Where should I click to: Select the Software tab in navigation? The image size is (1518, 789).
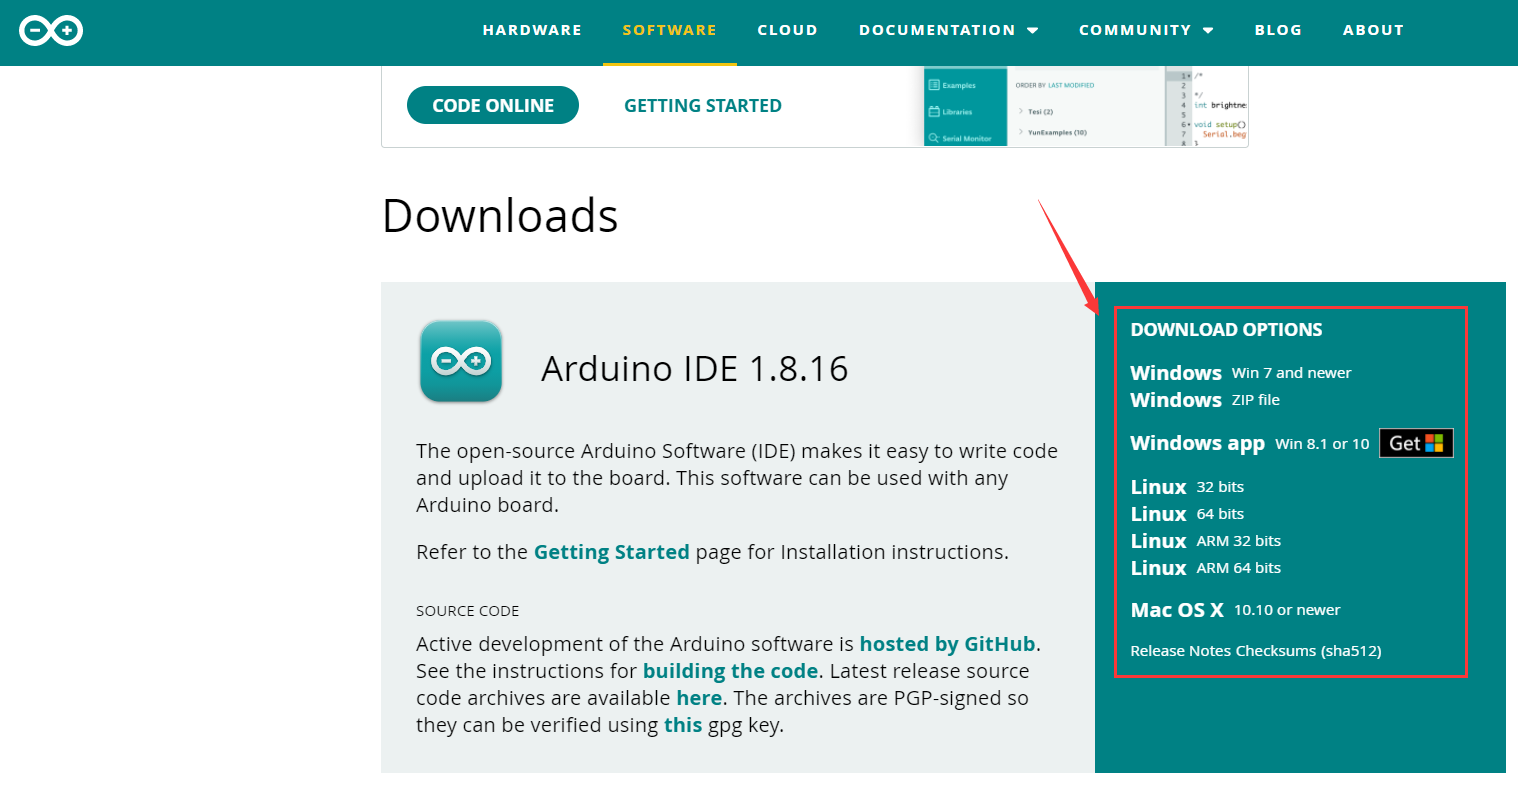pyautogui.click(x=670, y=30)
